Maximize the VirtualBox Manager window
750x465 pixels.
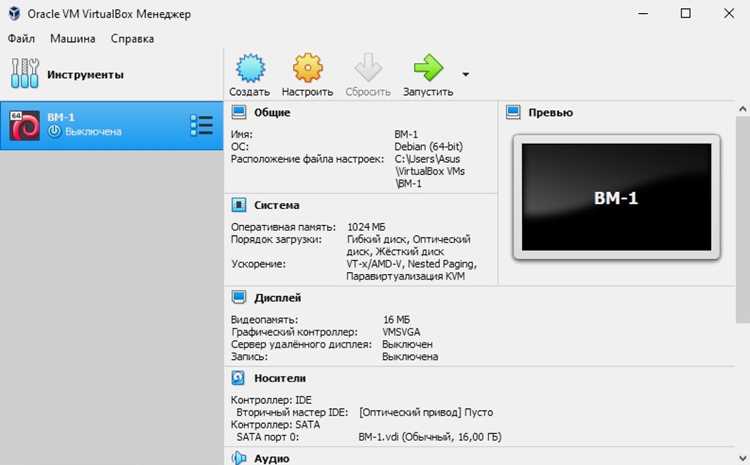pyautogui.click(x=685, y=13)
